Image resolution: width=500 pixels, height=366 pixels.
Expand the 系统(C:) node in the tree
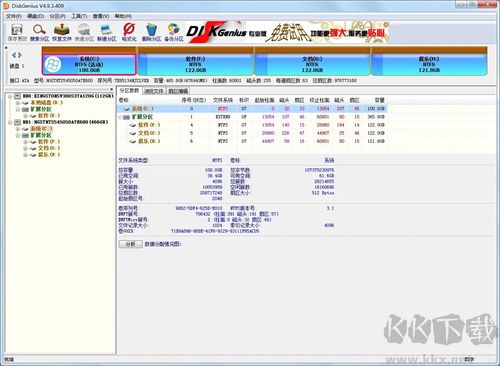[x=18, y=129]
